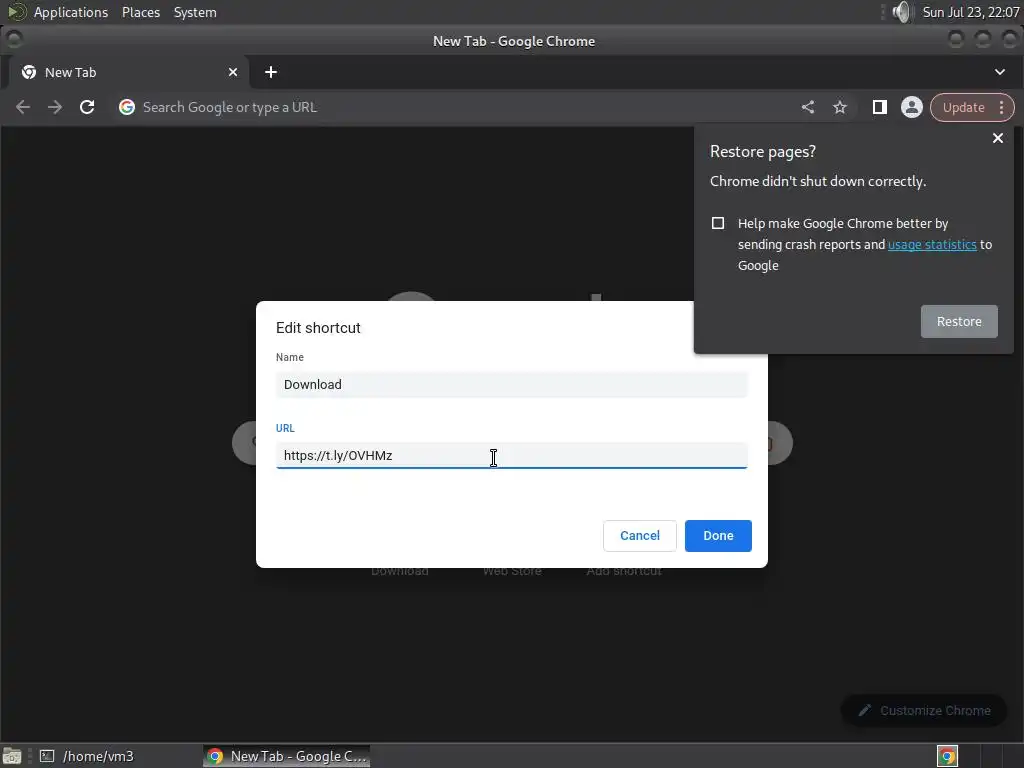Reload the current page
Viewport: 1024px width, 768px height.
point(87,107)
